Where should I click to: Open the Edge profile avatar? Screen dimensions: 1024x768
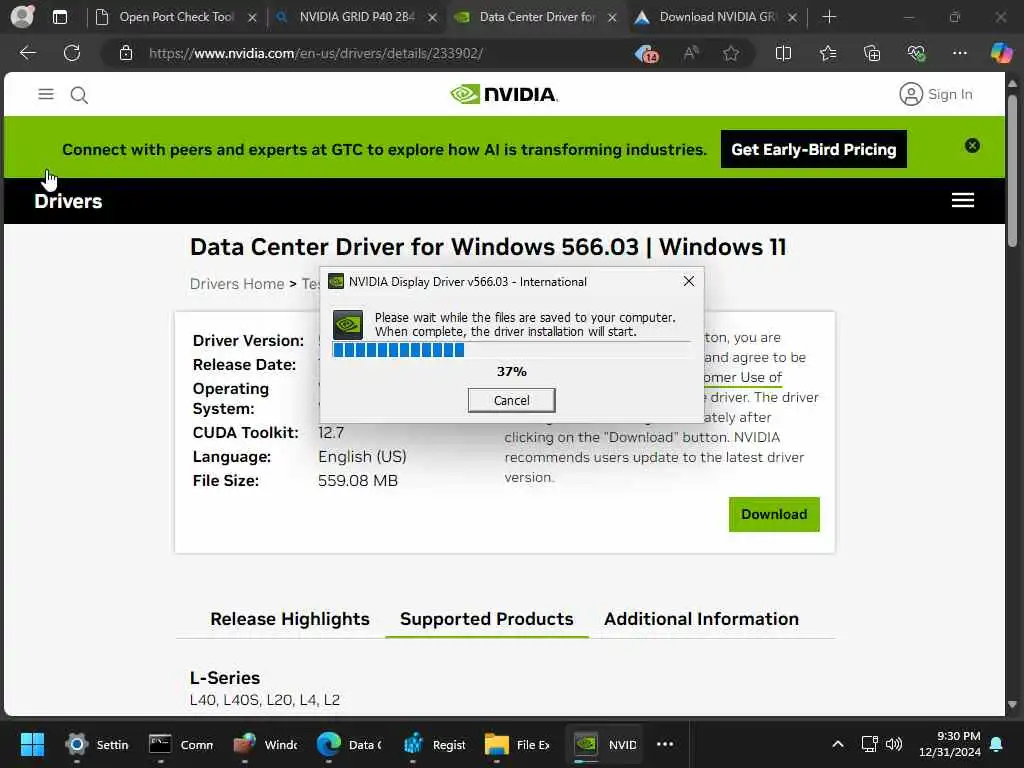click(22, 16)
